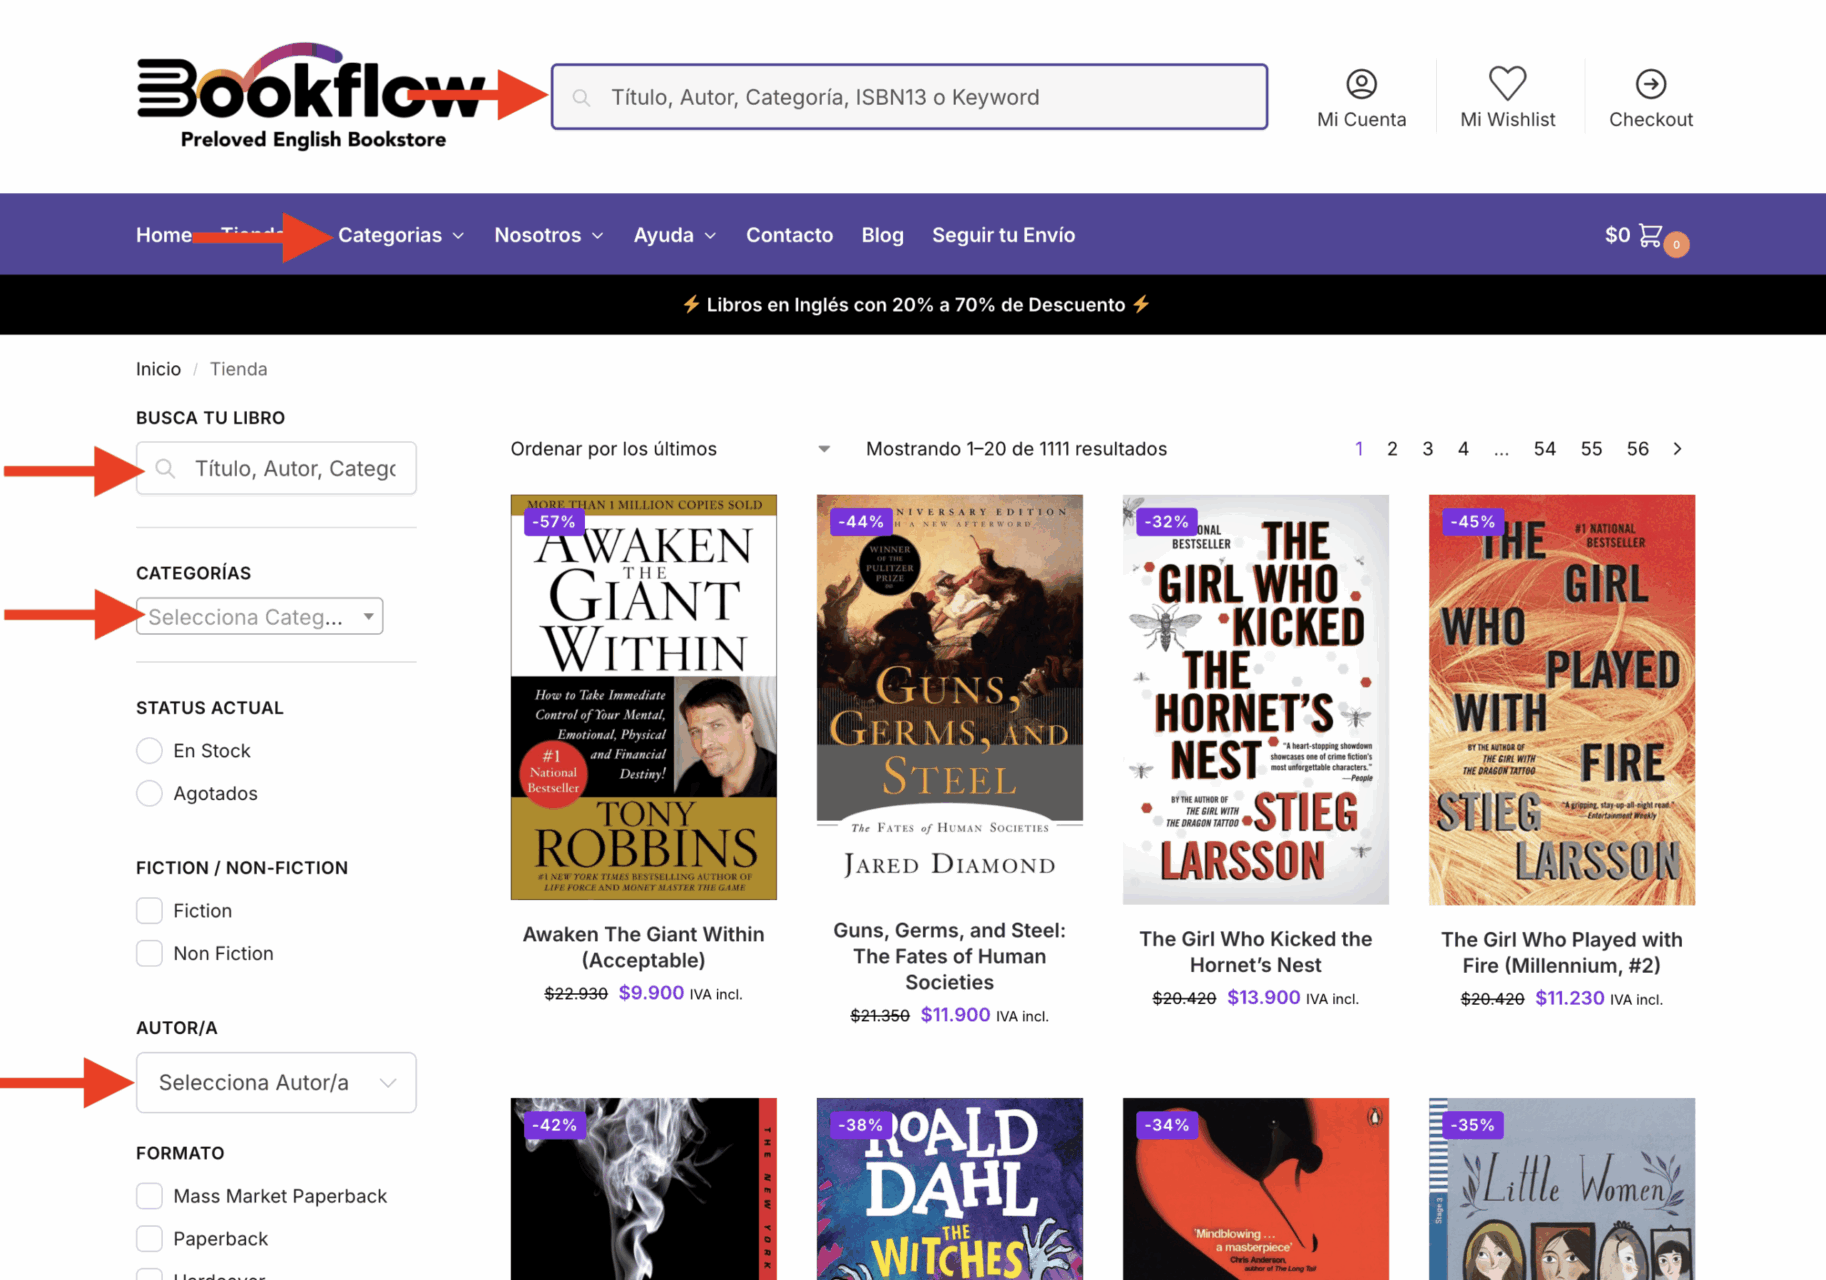Click the $0 cart total

pos(1617,235)
